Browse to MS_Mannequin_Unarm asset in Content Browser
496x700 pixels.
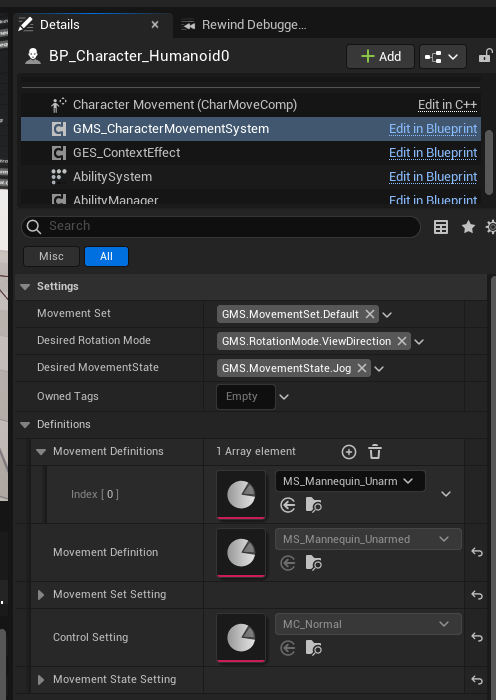(313, 505)
